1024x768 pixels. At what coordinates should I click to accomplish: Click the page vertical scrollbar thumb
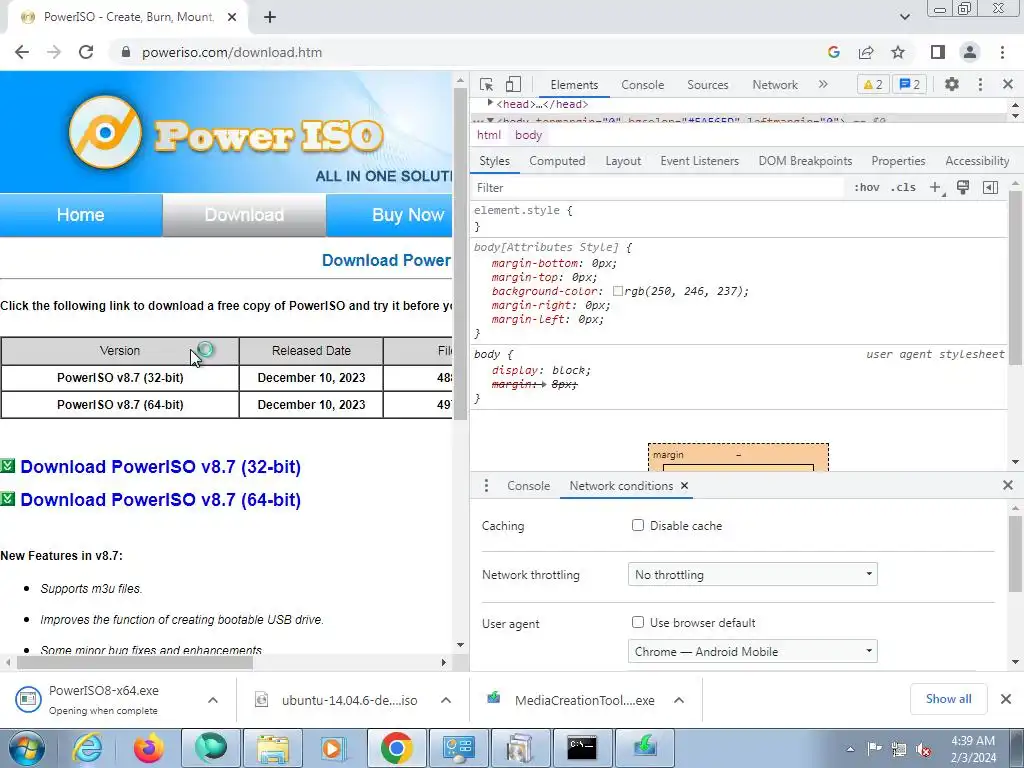[460, 255]
